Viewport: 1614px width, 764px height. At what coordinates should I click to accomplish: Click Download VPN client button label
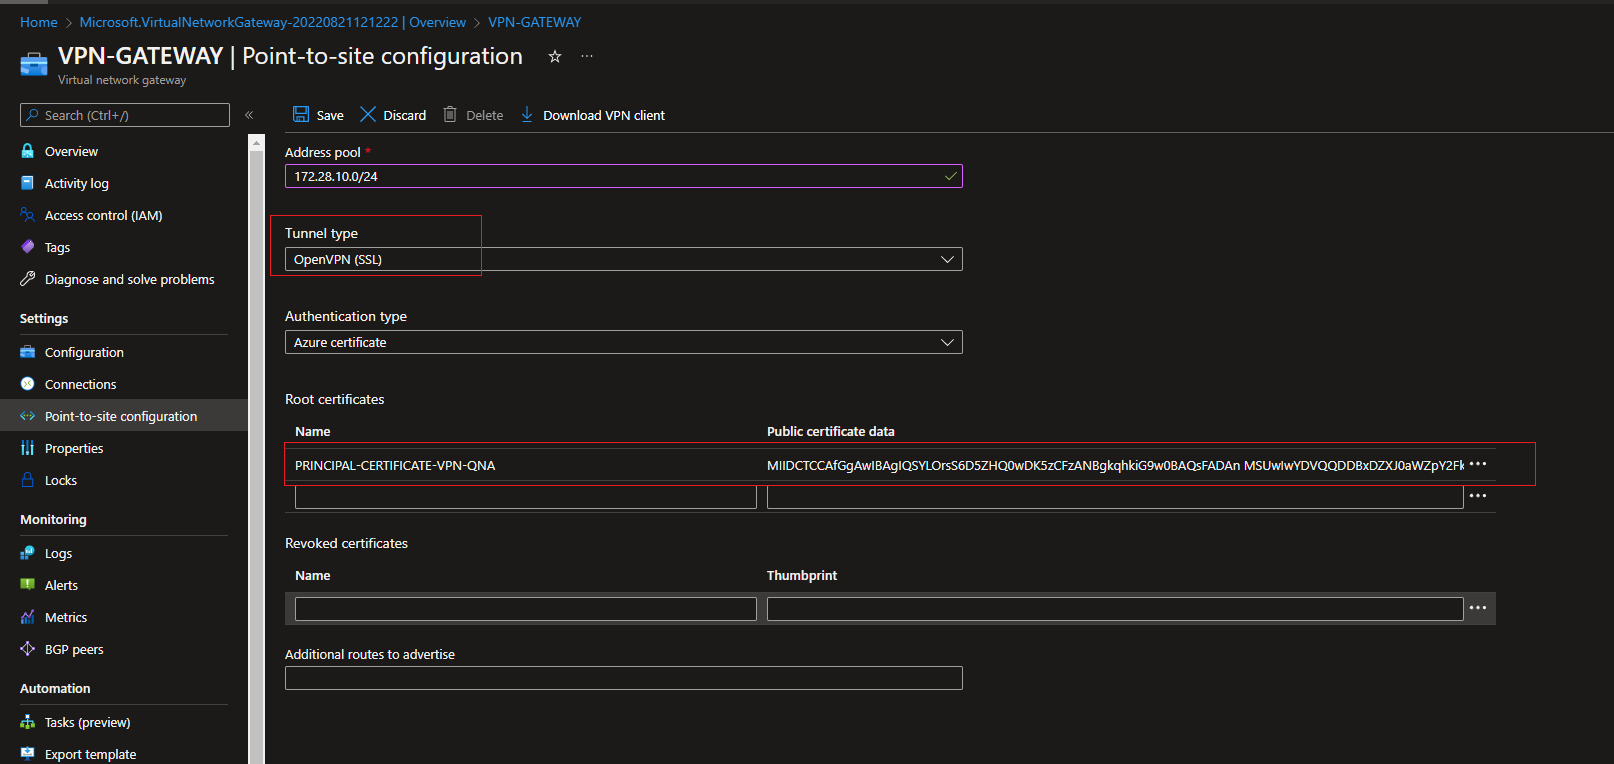click(604, 115)
